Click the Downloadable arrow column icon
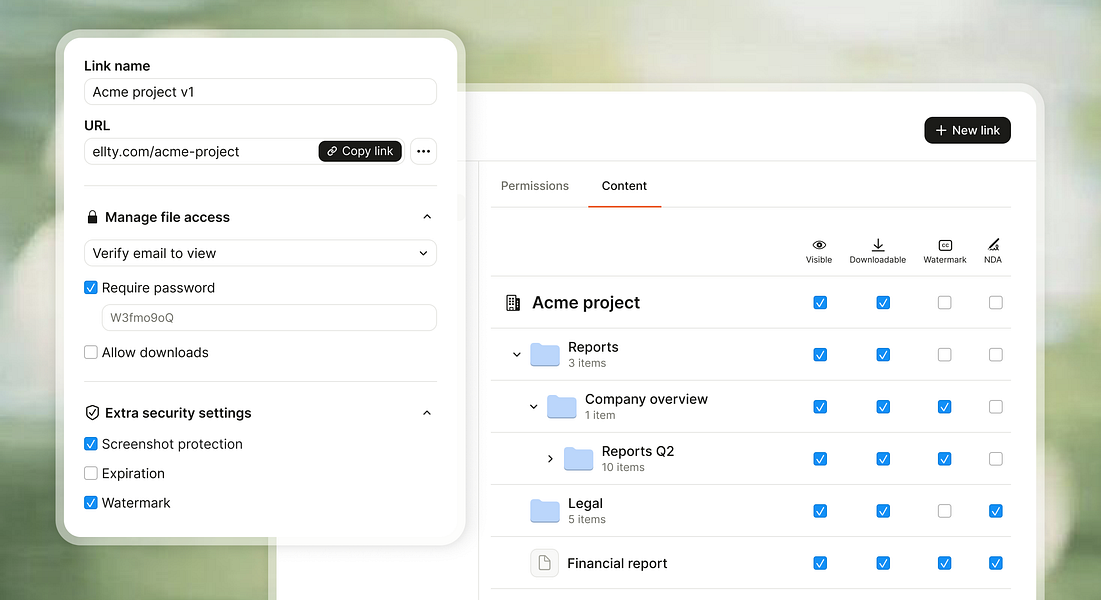Viewport: 1101px width, 600px height. [x=878, y=244]
